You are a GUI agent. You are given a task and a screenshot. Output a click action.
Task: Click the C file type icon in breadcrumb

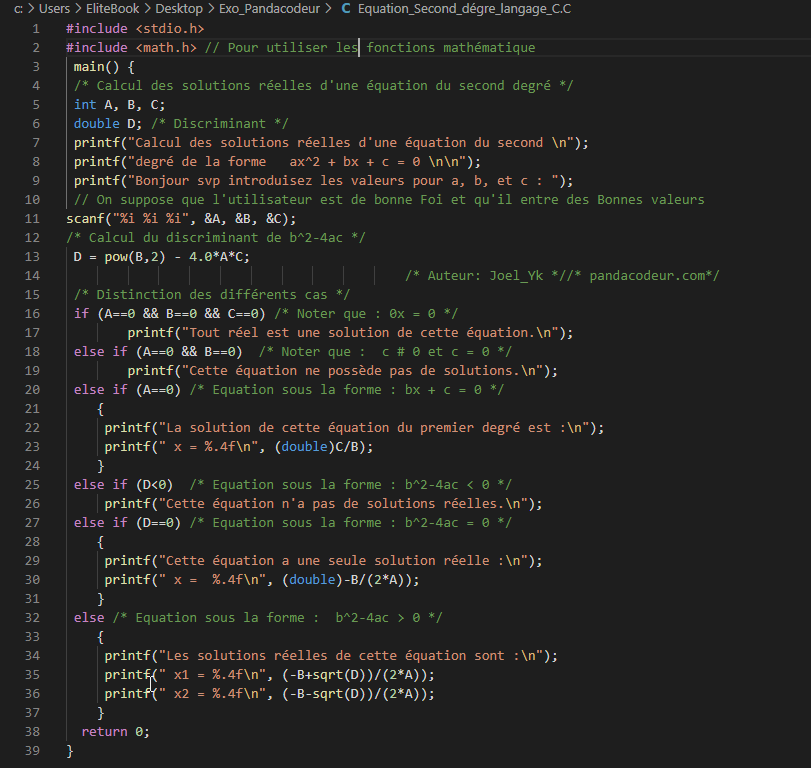(x=346, y=9)
